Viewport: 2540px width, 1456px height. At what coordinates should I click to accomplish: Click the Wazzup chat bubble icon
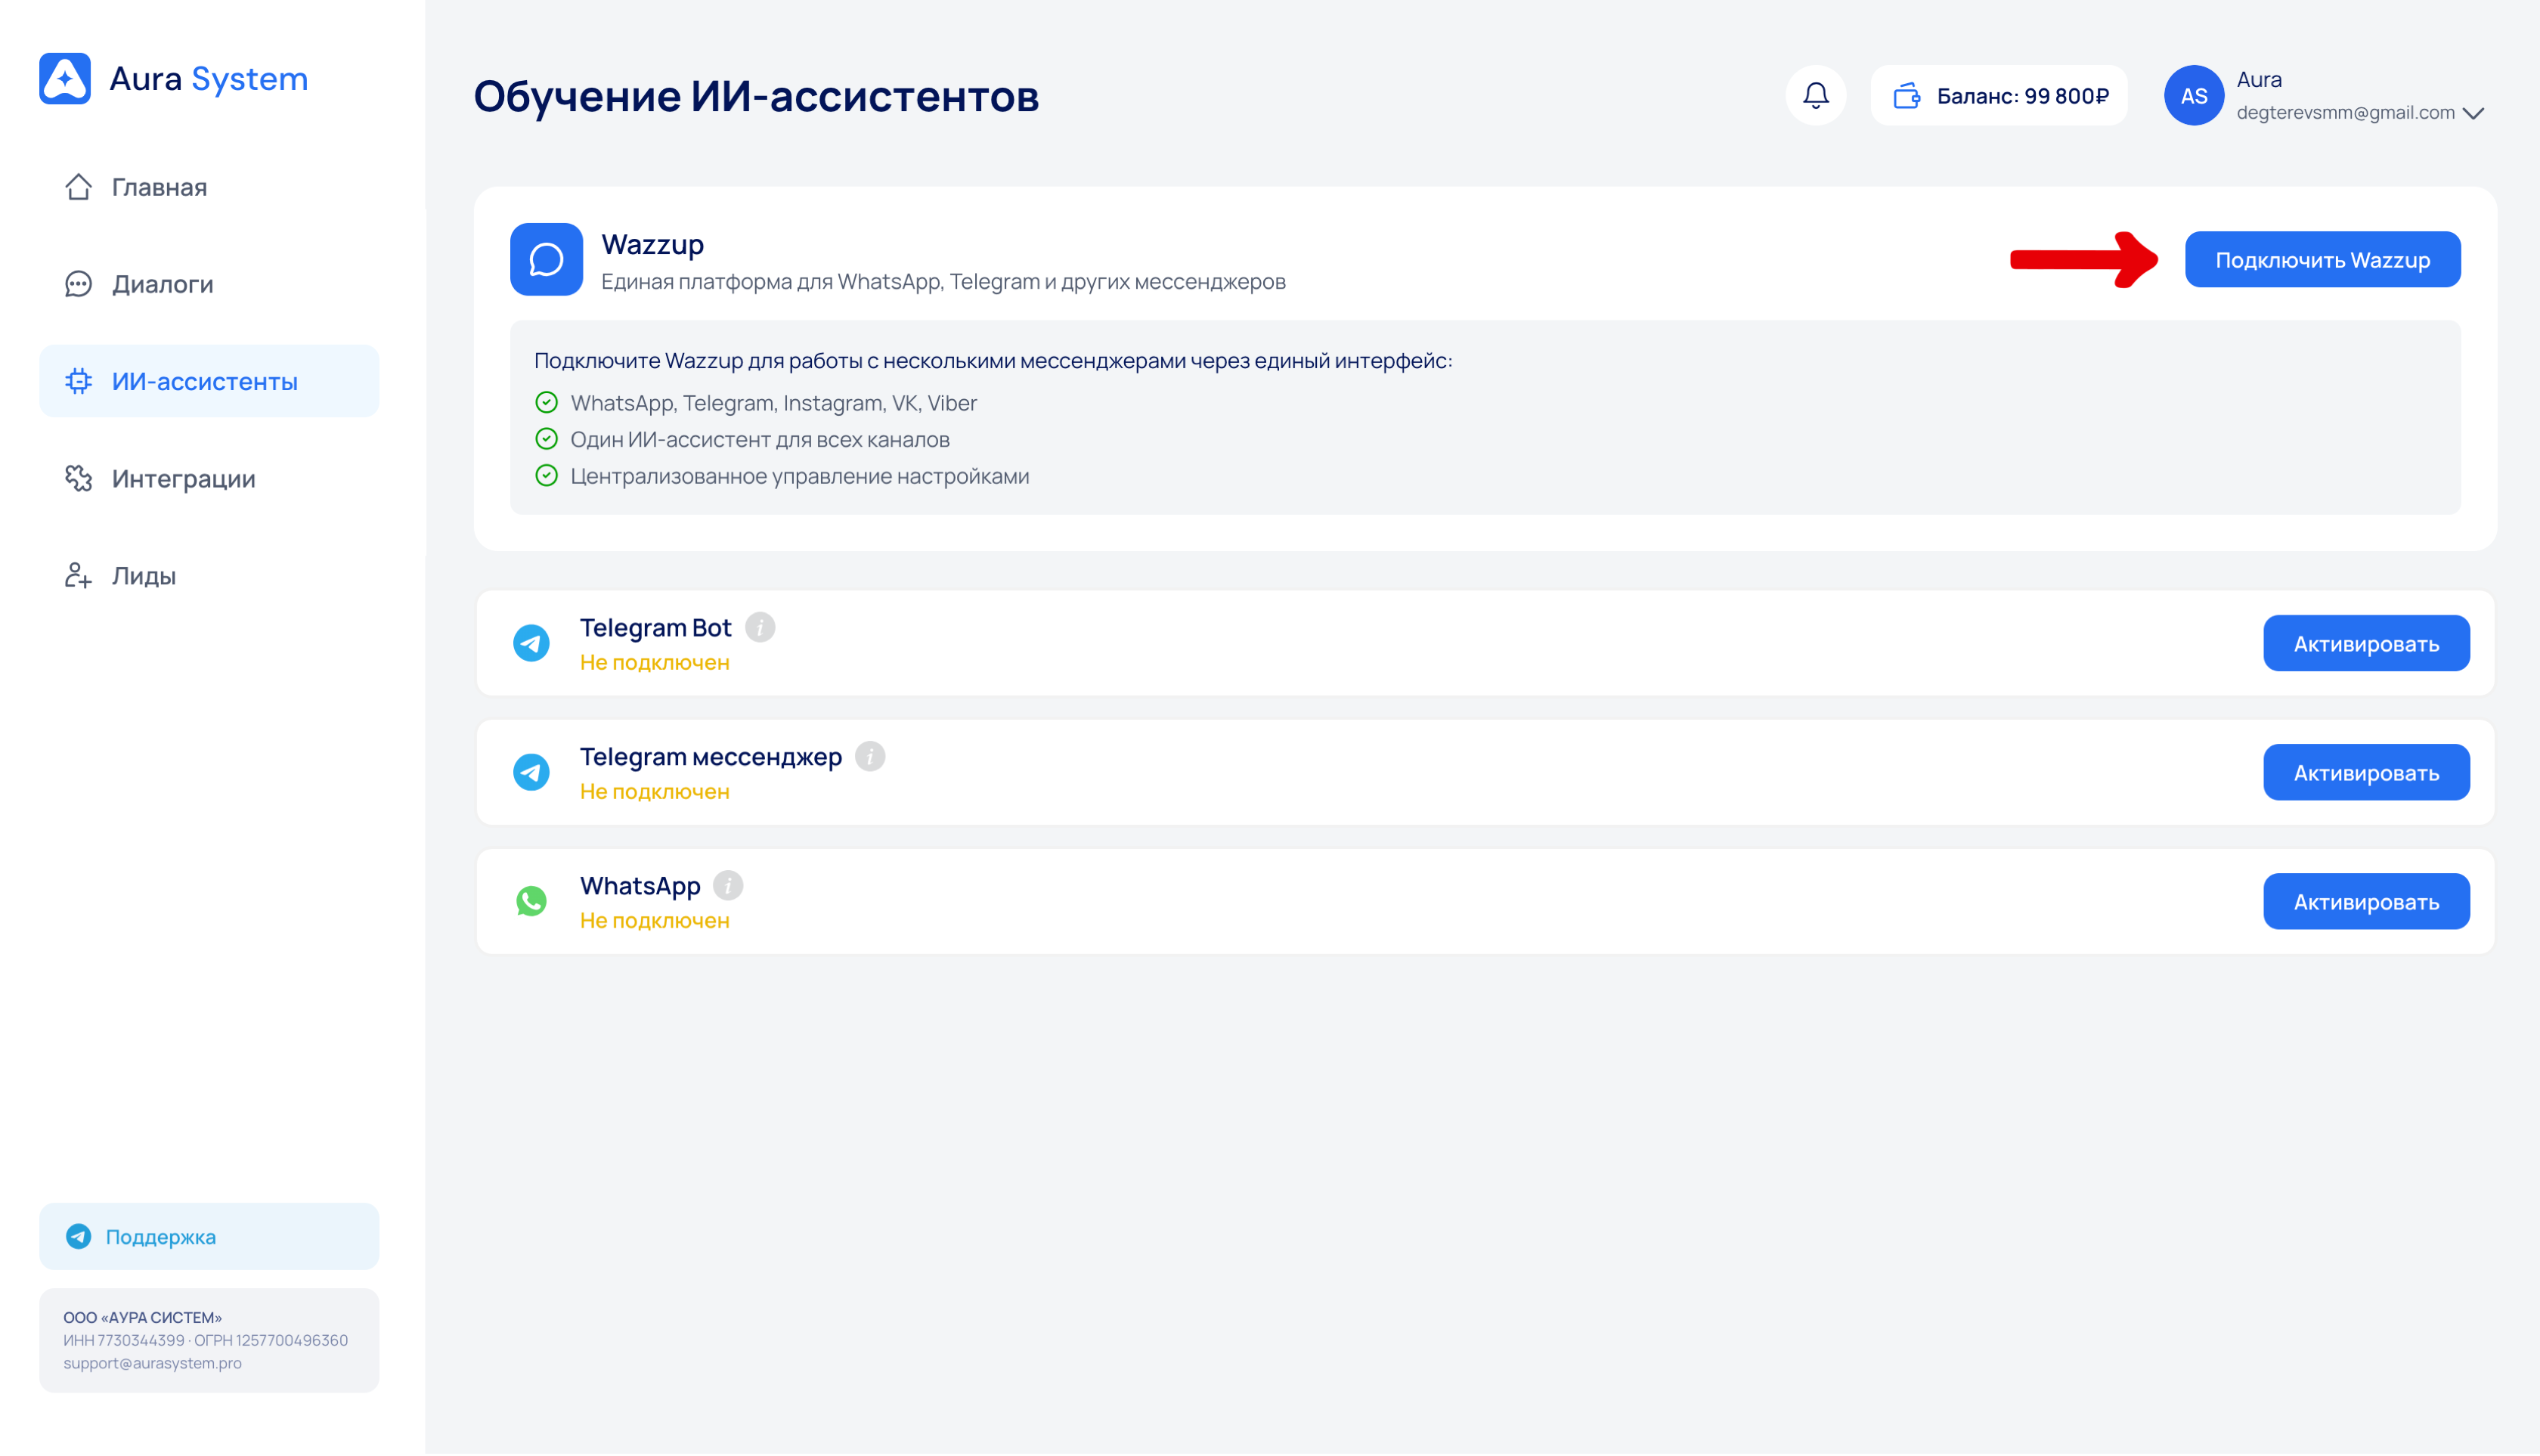click(x=546, y=259)
